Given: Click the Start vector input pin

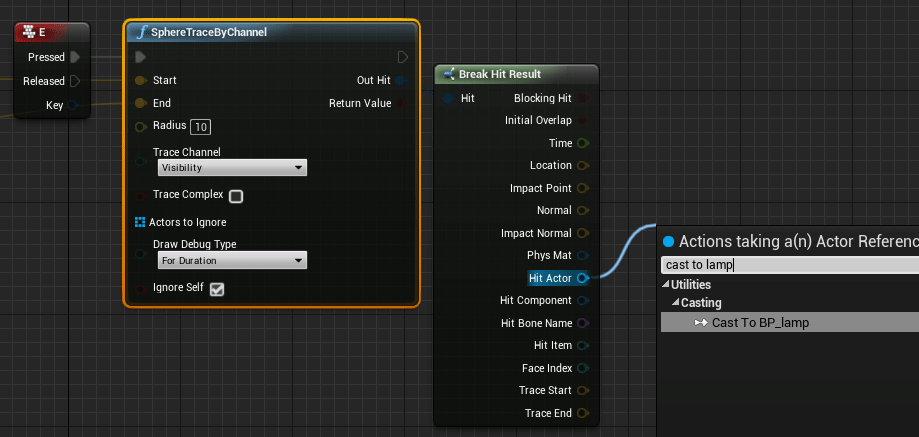Looking at the screenshot, I should click(141, 80).
